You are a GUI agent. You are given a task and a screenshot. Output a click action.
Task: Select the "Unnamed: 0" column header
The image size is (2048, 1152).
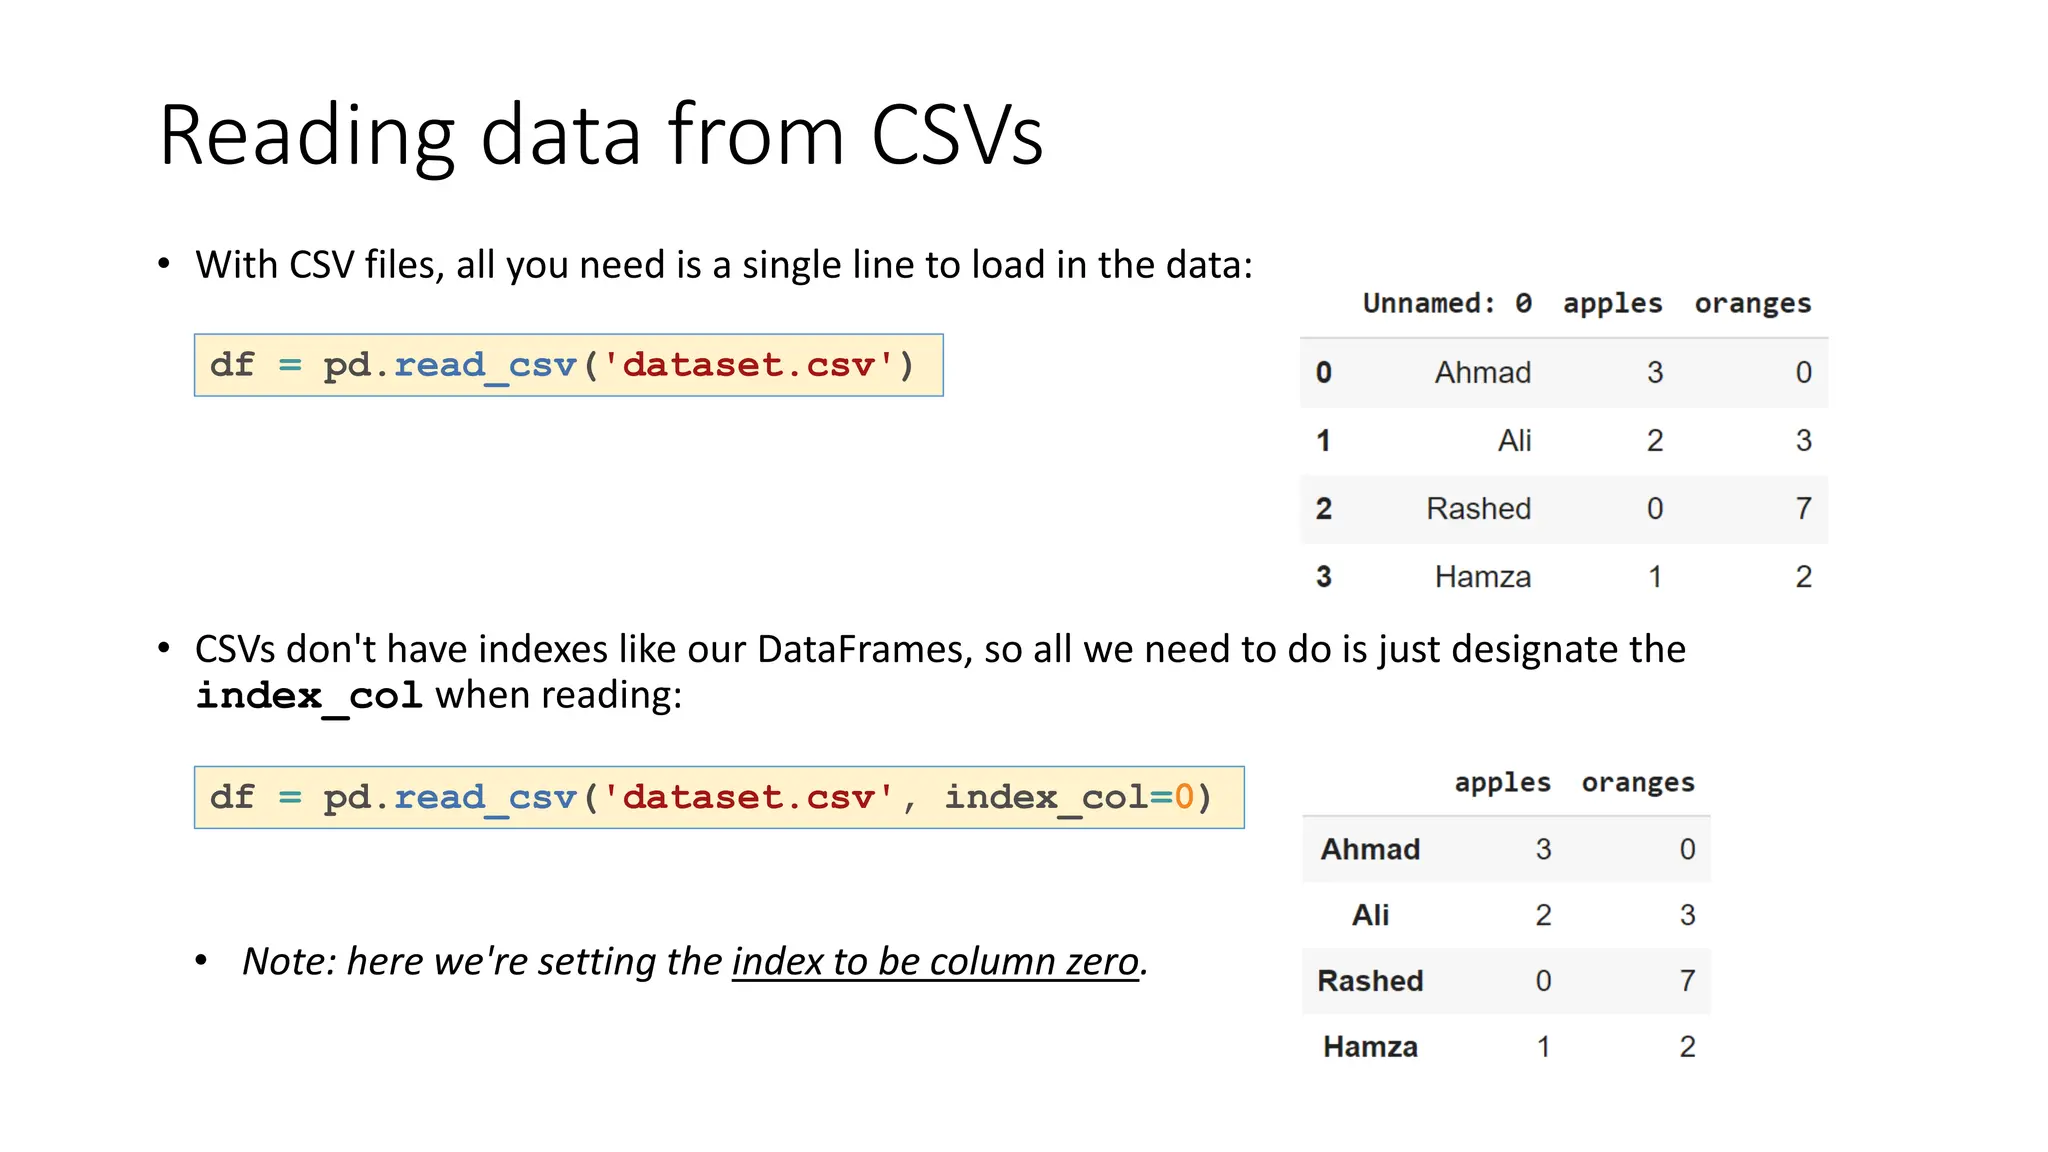[x=1446, y=303]
